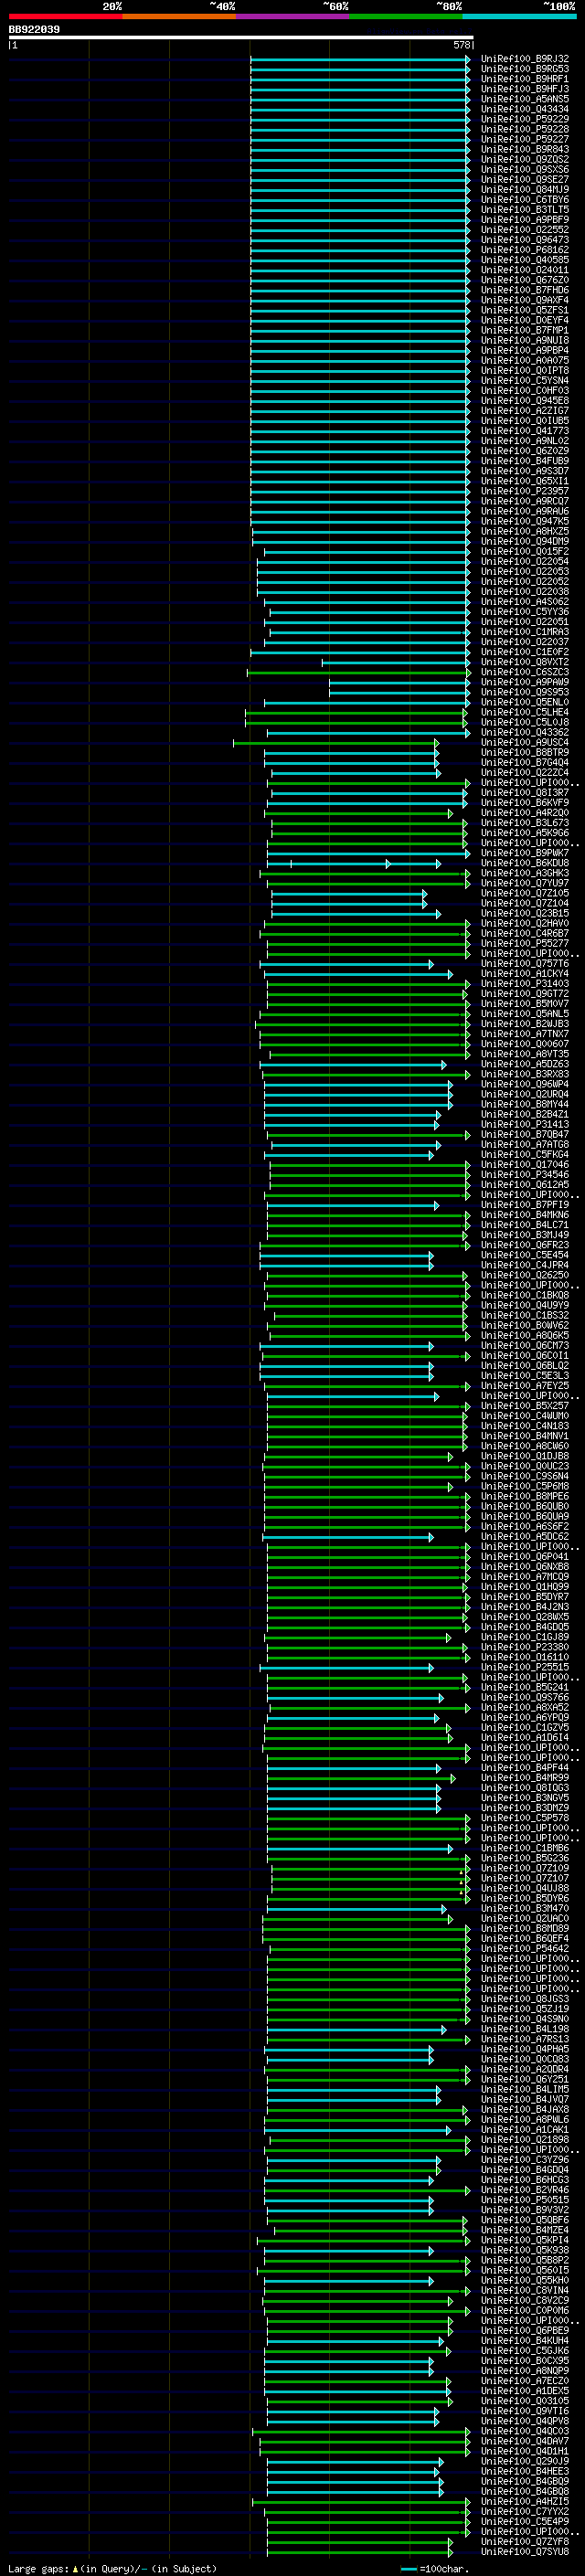Open hit UniRef100_B9RJ32

coord(525,59)
